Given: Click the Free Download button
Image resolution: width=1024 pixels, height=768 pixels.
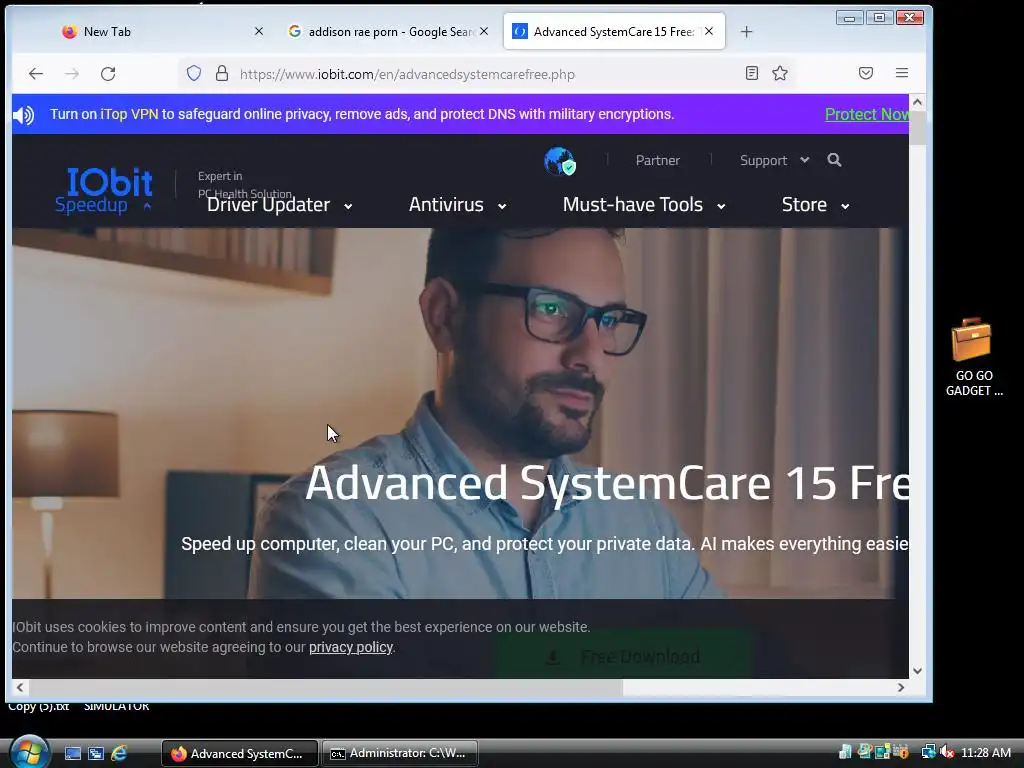Looking at the screenshot, I should point(623,656).
